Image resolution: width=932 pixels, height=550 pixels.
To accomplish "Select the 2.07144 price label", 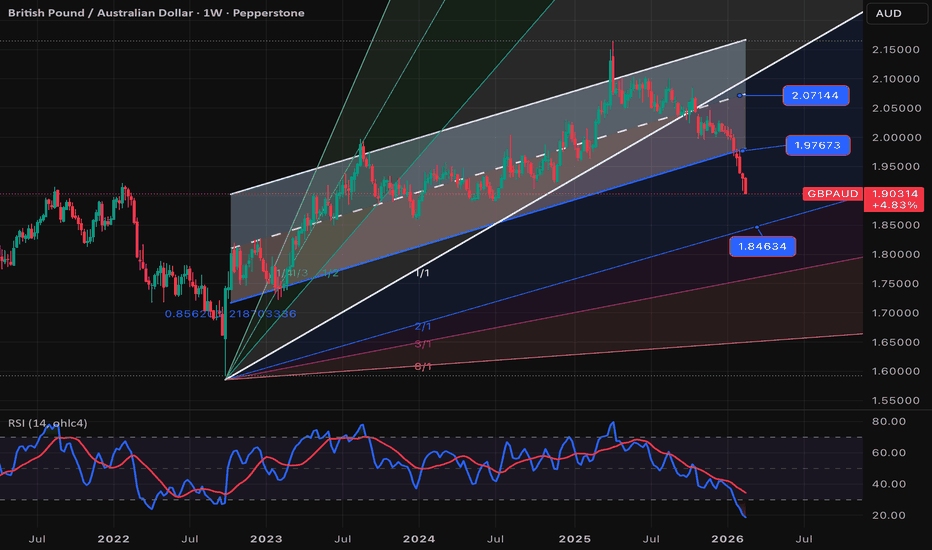I will pos(817,96).
